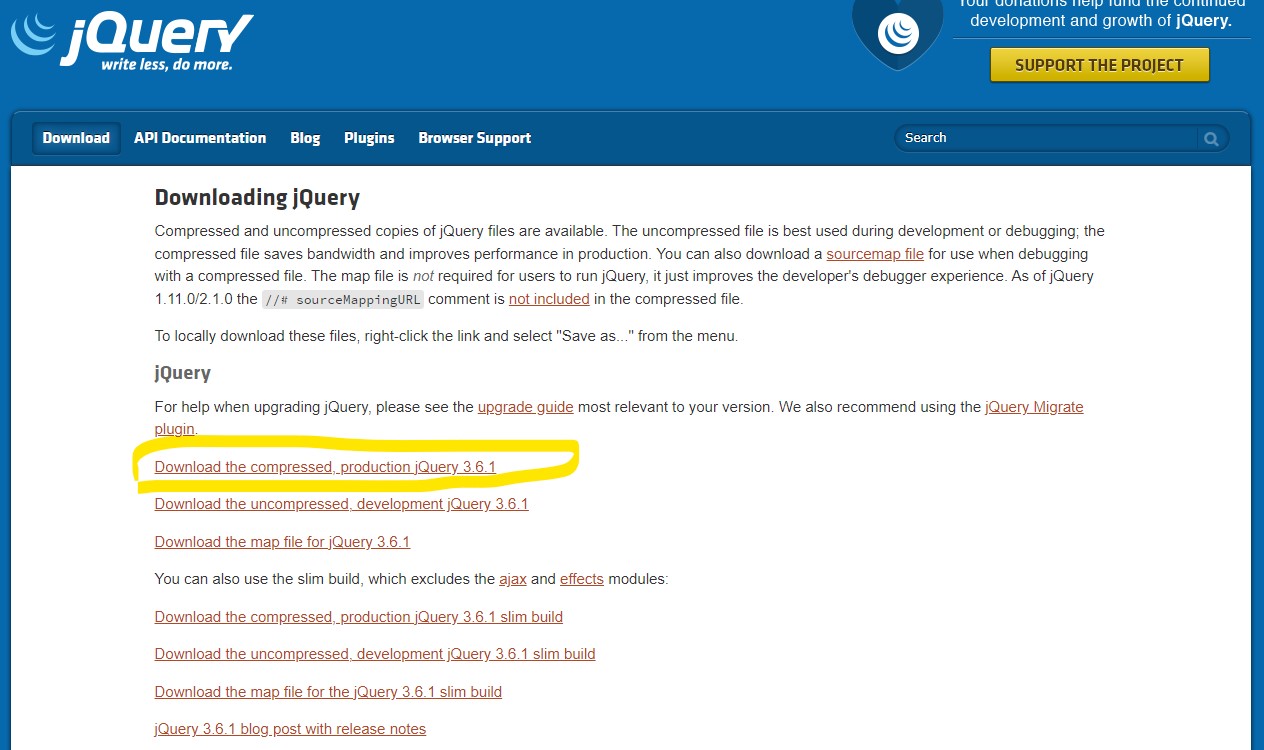Image resolution: width=1264 pixels, height=750 pixels.
Task: Click the jQuery logo in the header
Action: point(132,40)
